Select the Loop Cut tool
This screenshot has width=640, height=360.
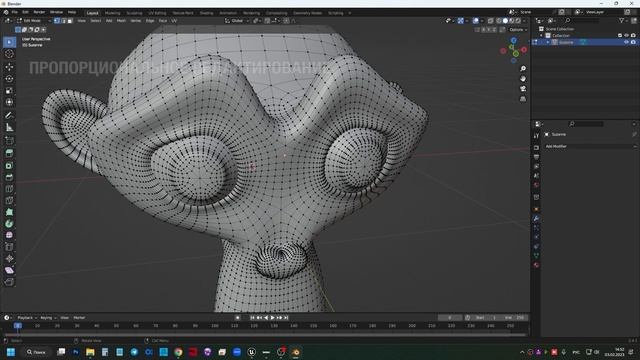pos(9,189)
